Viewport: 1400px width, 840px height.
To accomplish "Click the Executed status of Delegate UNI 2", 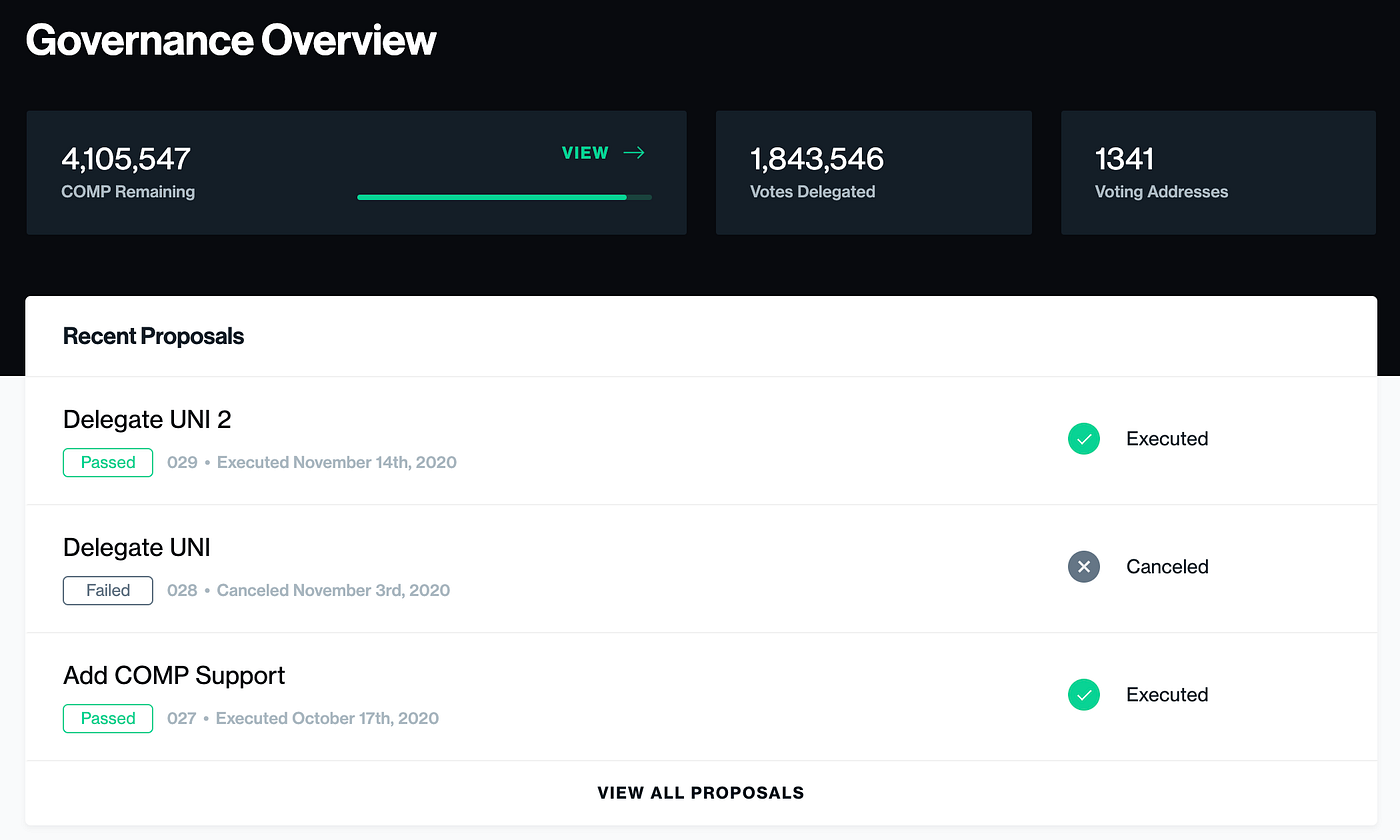I will (x=1167, y=438).
